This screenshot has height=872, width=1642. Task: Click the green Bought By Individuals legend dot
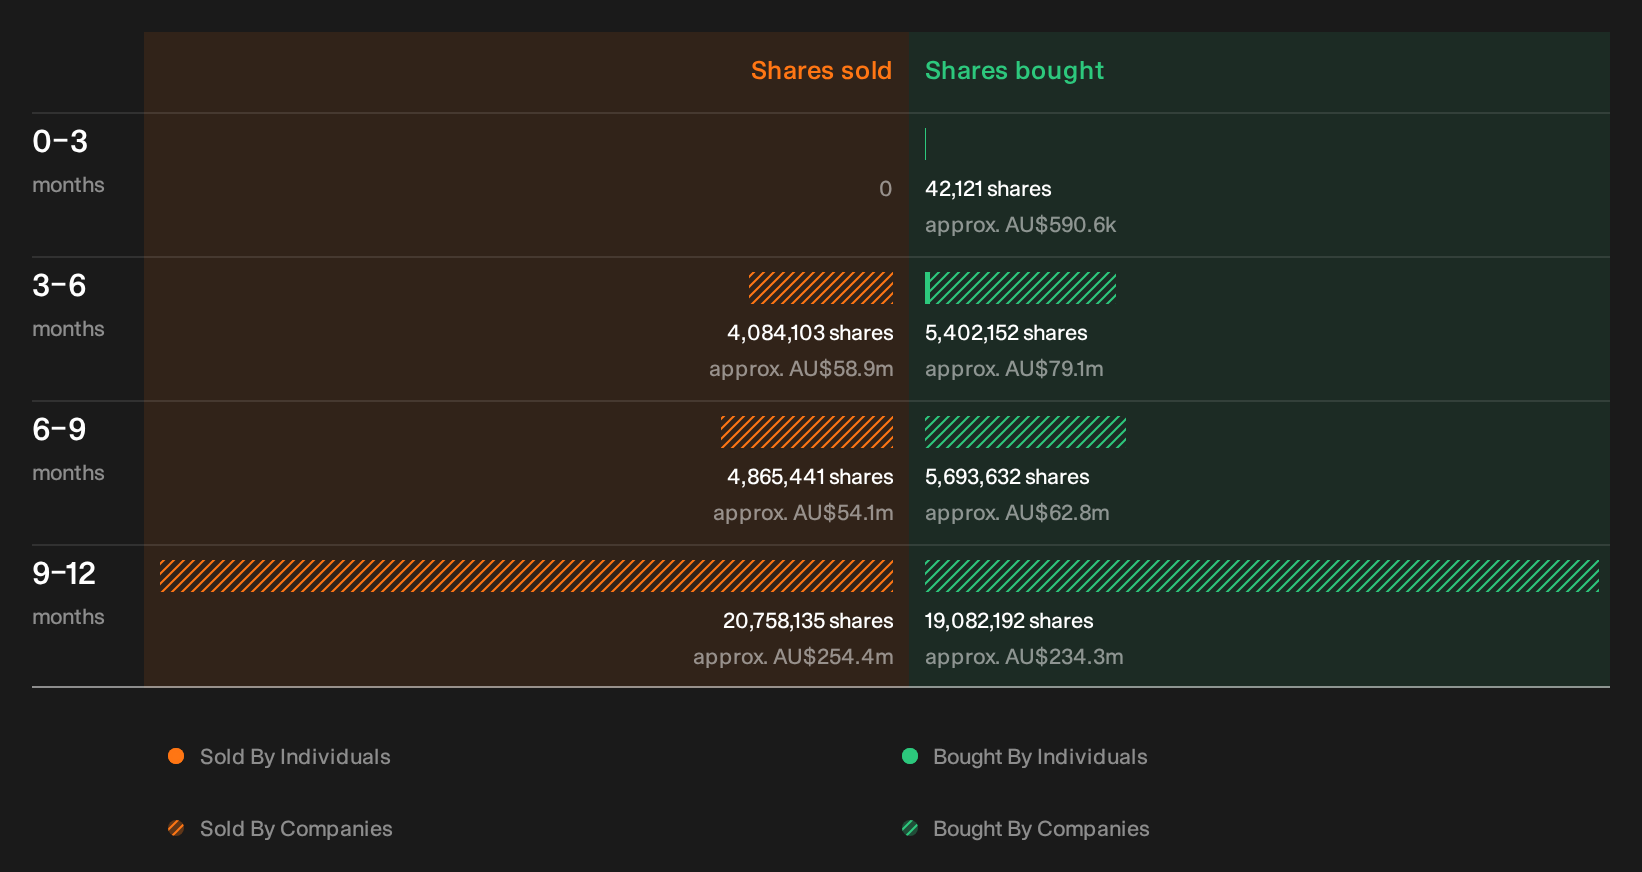(910, 756)
